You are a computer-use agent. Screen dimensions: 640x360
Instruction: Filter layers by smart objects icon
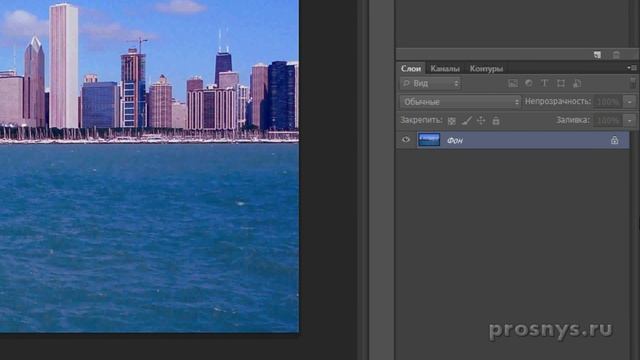[577, 83]
